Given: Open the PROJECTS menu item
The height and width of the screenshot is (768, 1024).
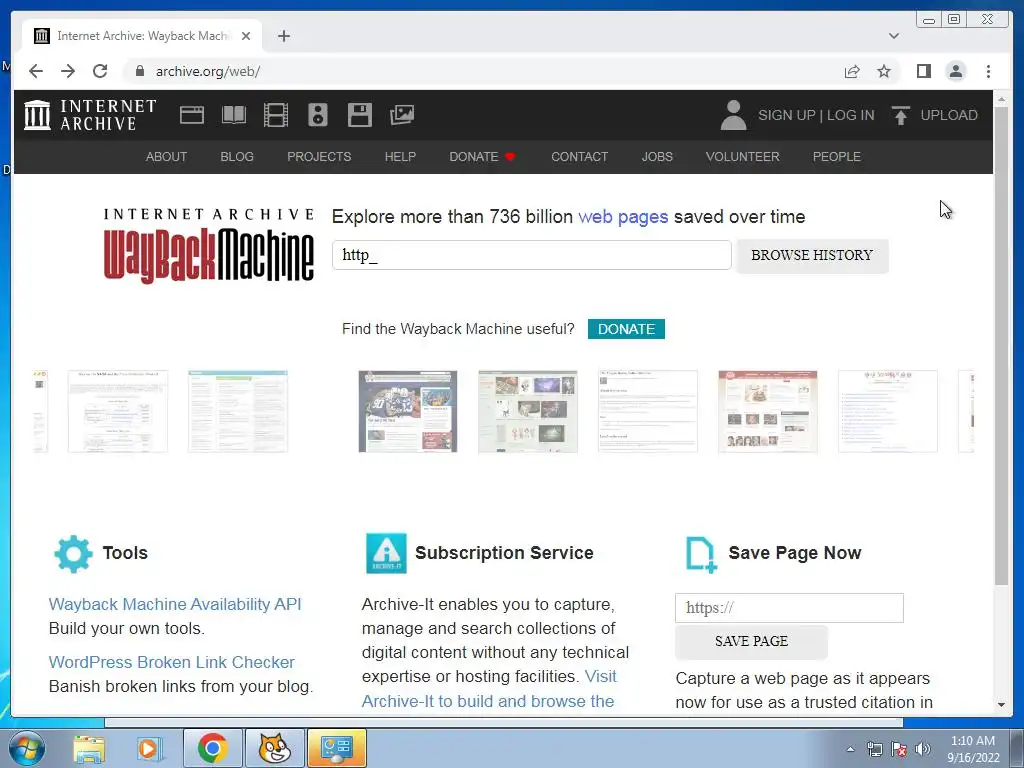Looking at the screenshot, I should tap(319, 157).
